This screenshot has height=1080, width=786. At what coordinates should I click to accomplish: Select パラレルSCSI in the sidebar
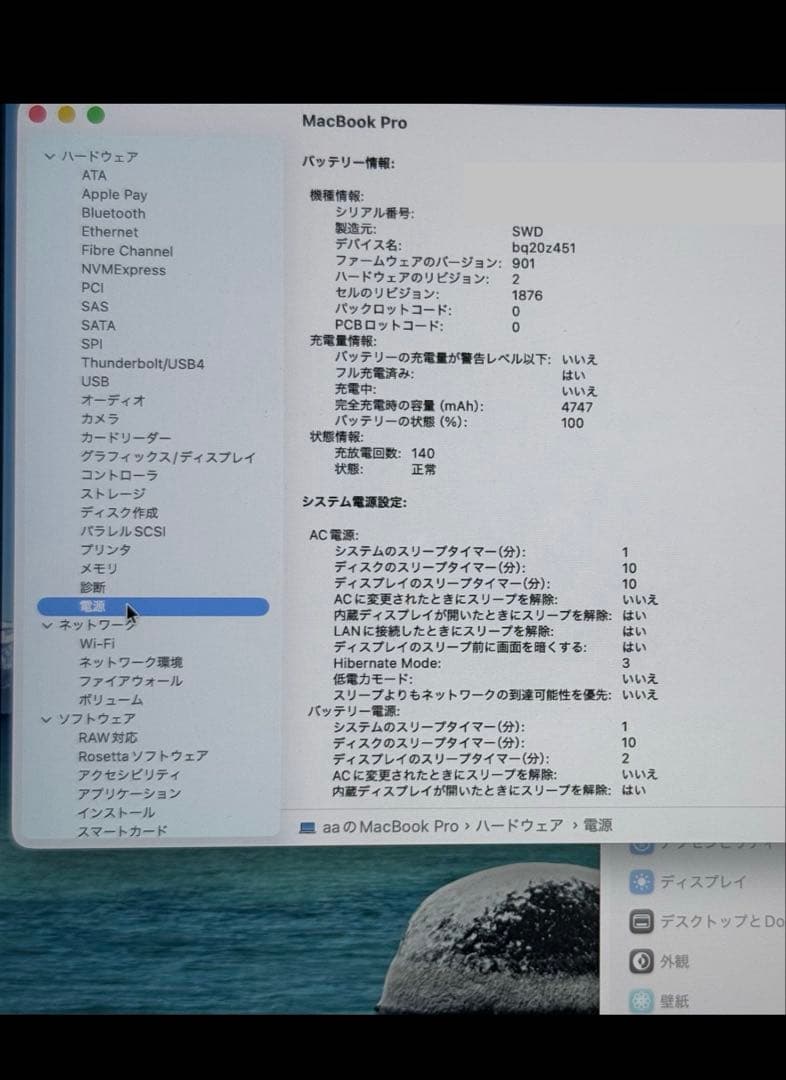click(x=123, y=531)
